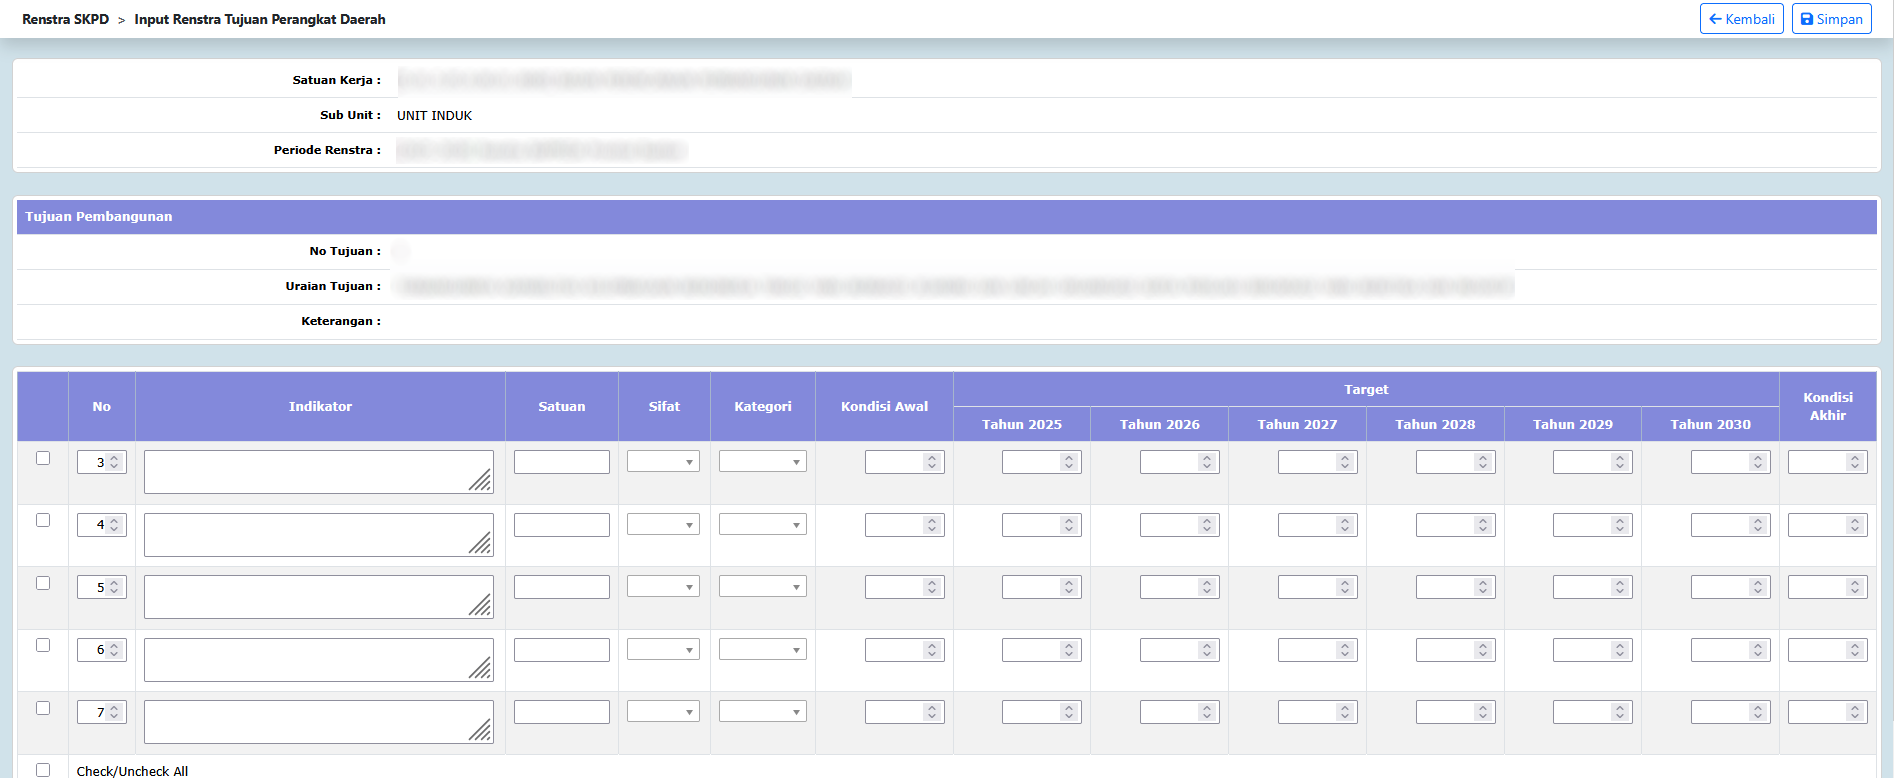Open the Kategori dropdown in row 4

click(762, 525)
